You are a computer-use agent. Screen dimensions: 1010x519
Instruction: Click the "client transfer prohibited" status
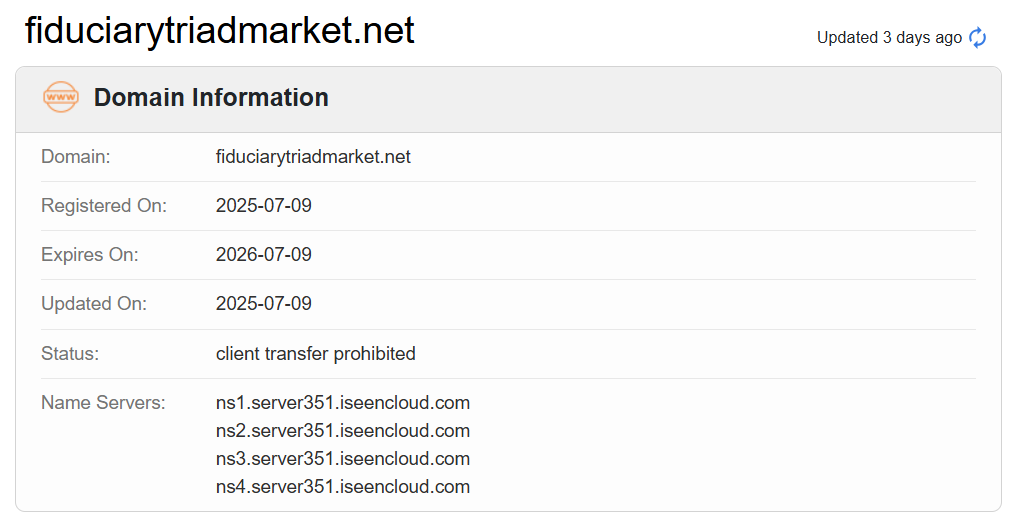pos(316,354)
